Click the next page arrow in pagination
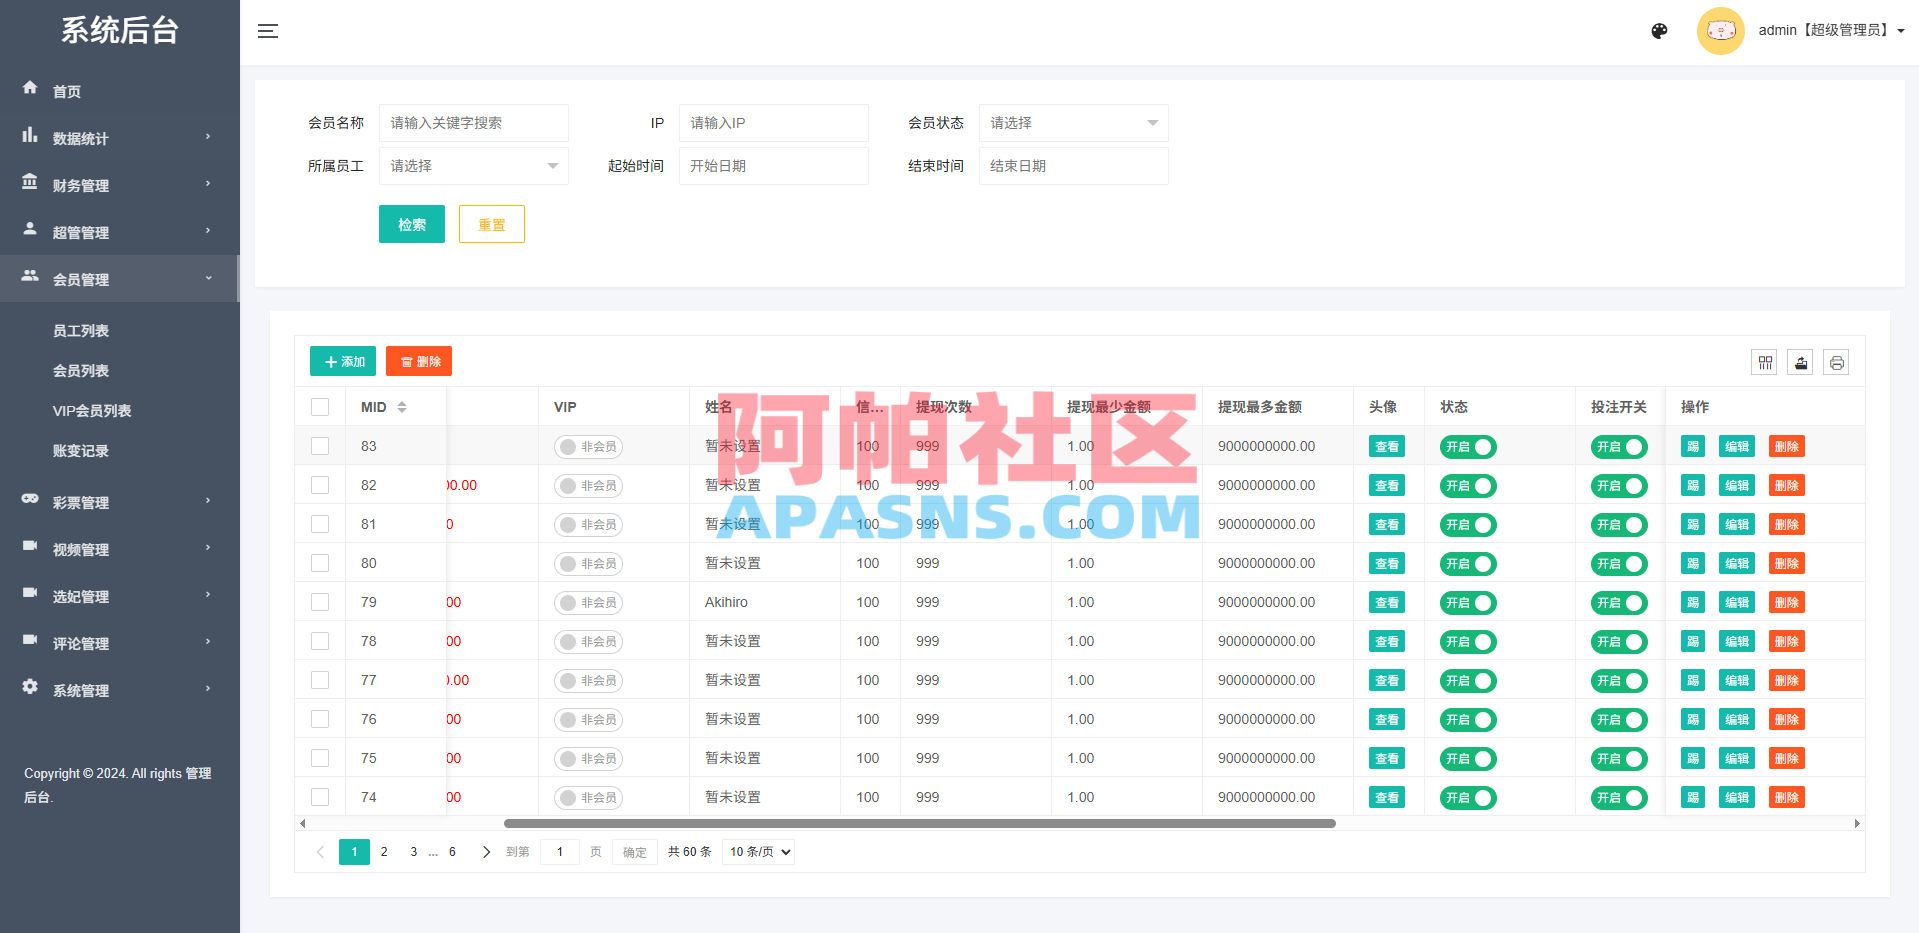Screen dimensions: 1919x933 coord(486,852)
